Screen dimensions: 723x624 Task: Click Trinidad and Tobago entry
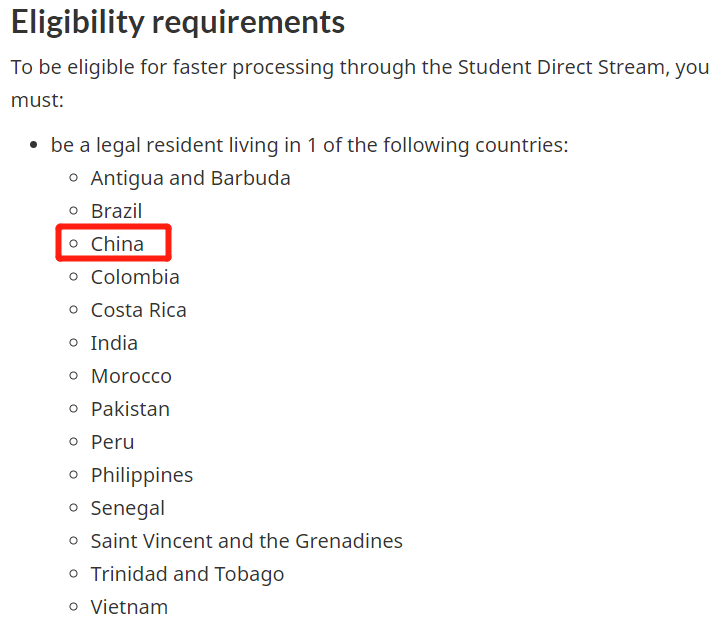pyautogui.click(x=187, y=574)
